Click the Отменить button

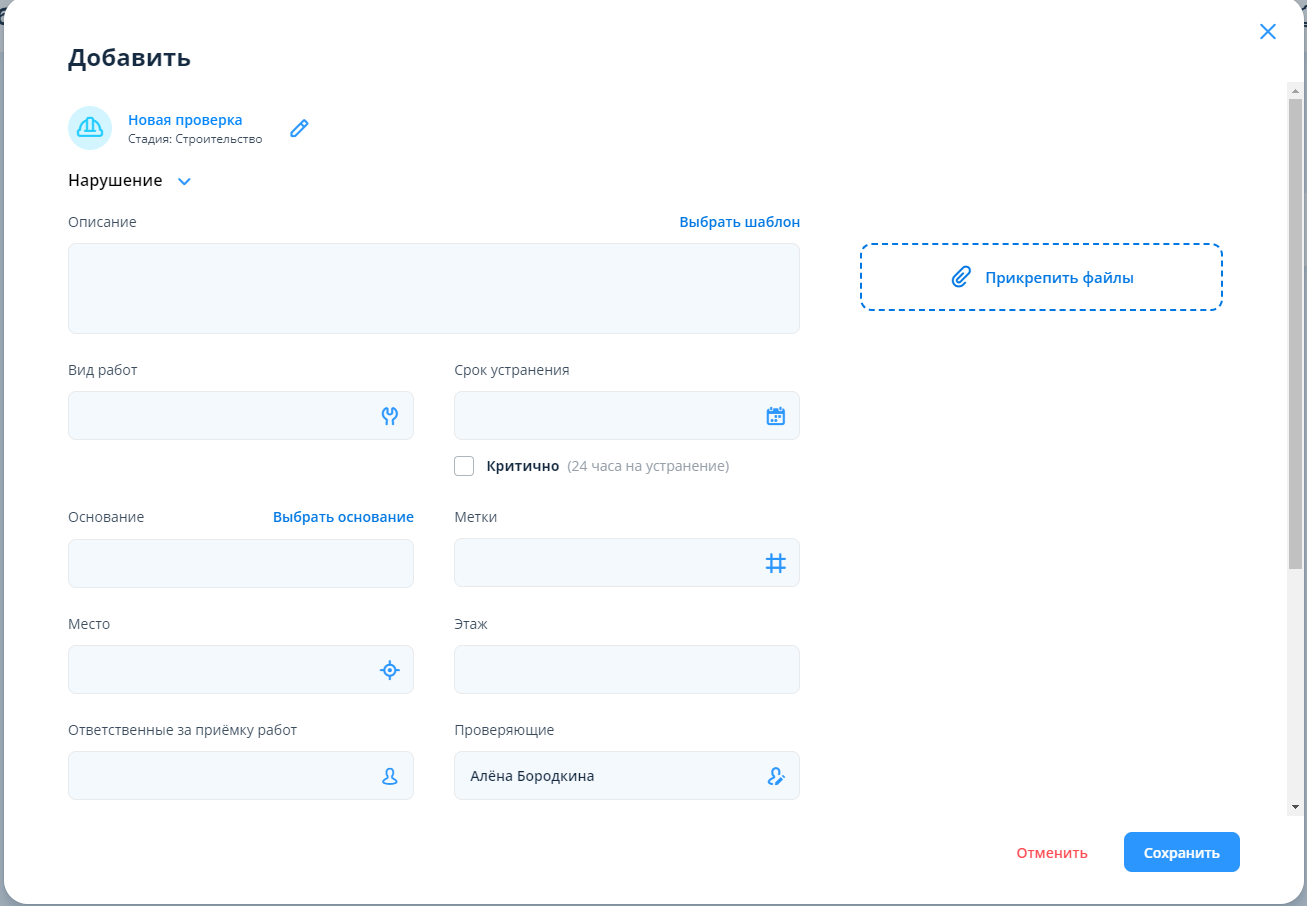[1052, 853]
